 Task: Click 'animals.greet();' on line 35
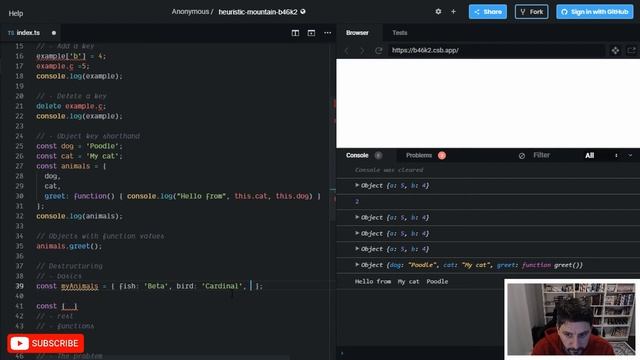pos(69,246)
